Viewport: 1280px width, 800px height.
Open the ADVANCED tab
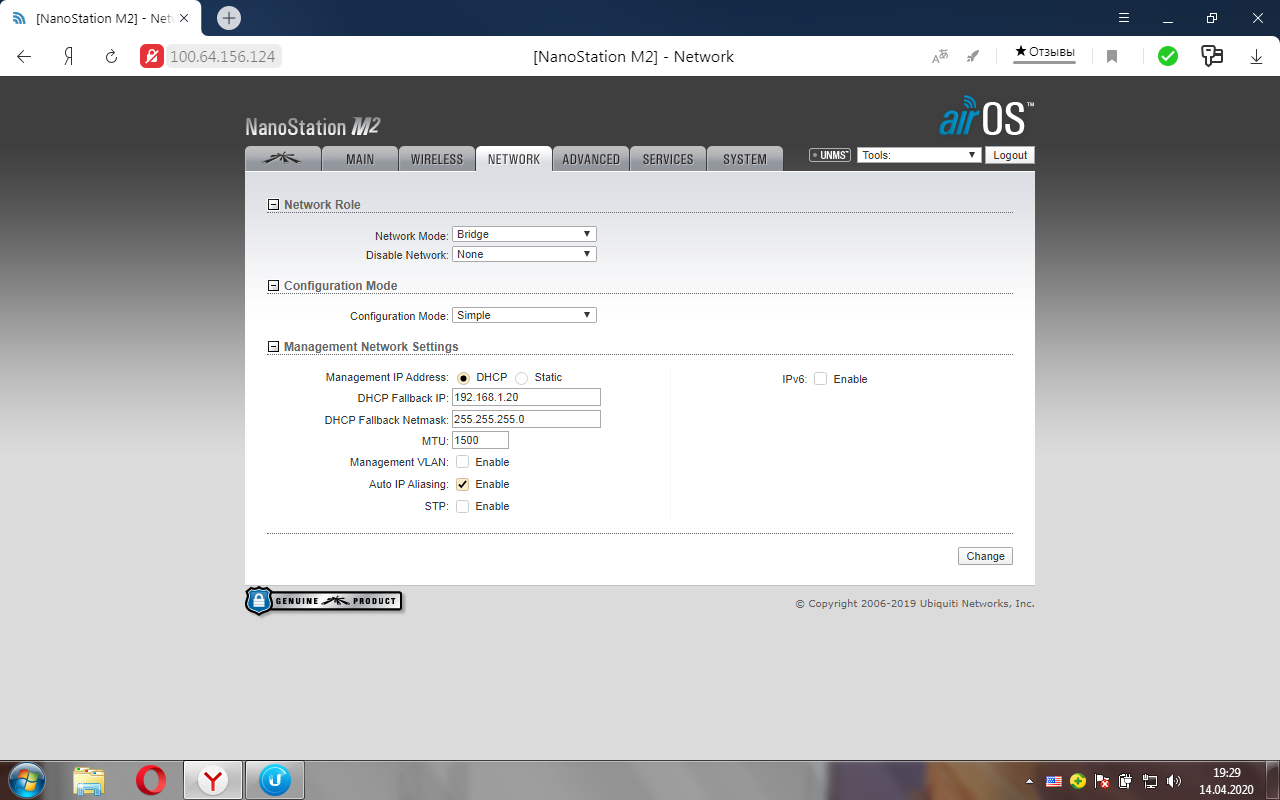pos(591,158)
